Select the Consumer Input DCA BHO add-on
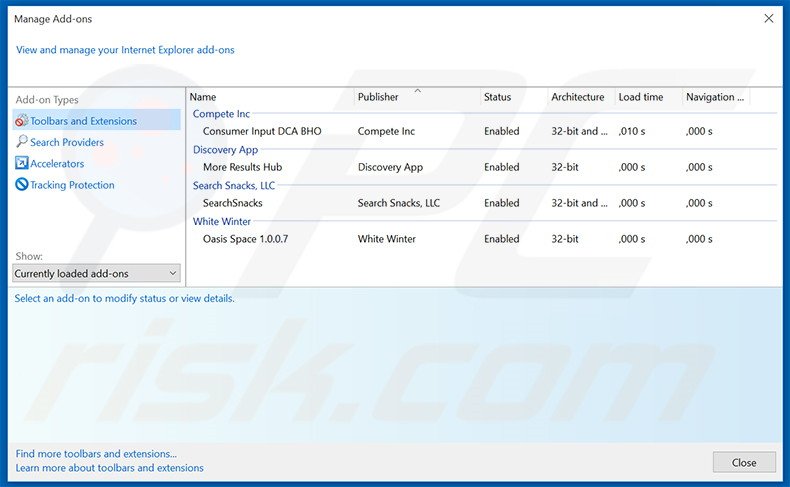The height and width of the screenshot is (487, 790). (x=262, y=131)
